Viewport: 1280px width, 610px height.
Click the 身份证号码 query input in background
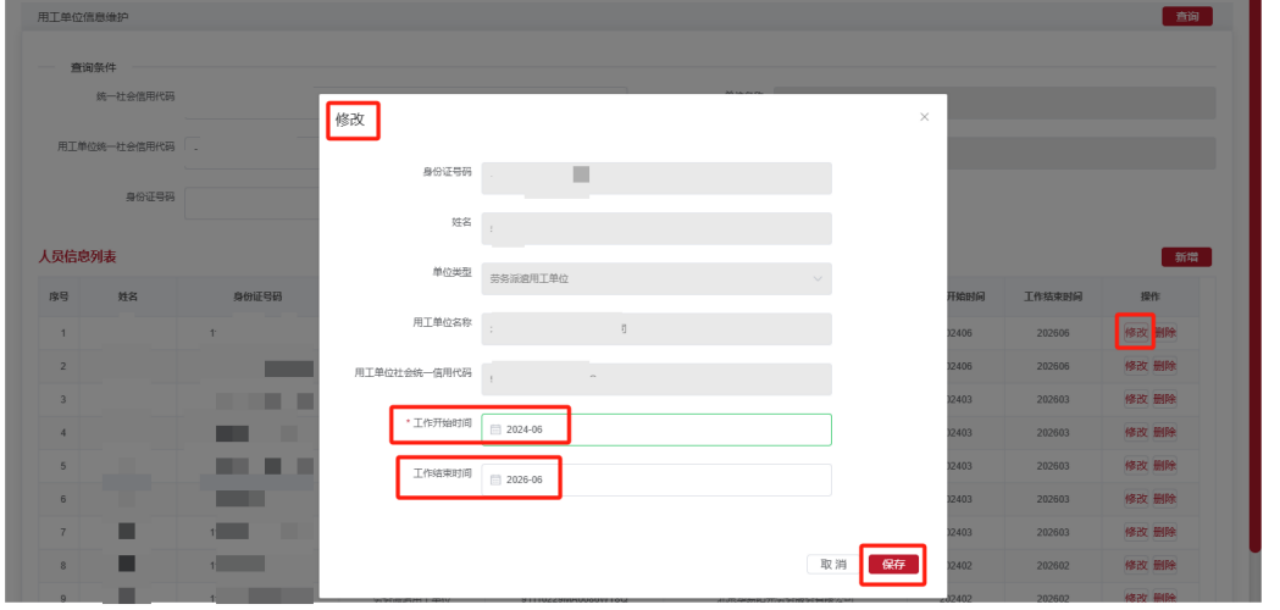tap(250, 201)
